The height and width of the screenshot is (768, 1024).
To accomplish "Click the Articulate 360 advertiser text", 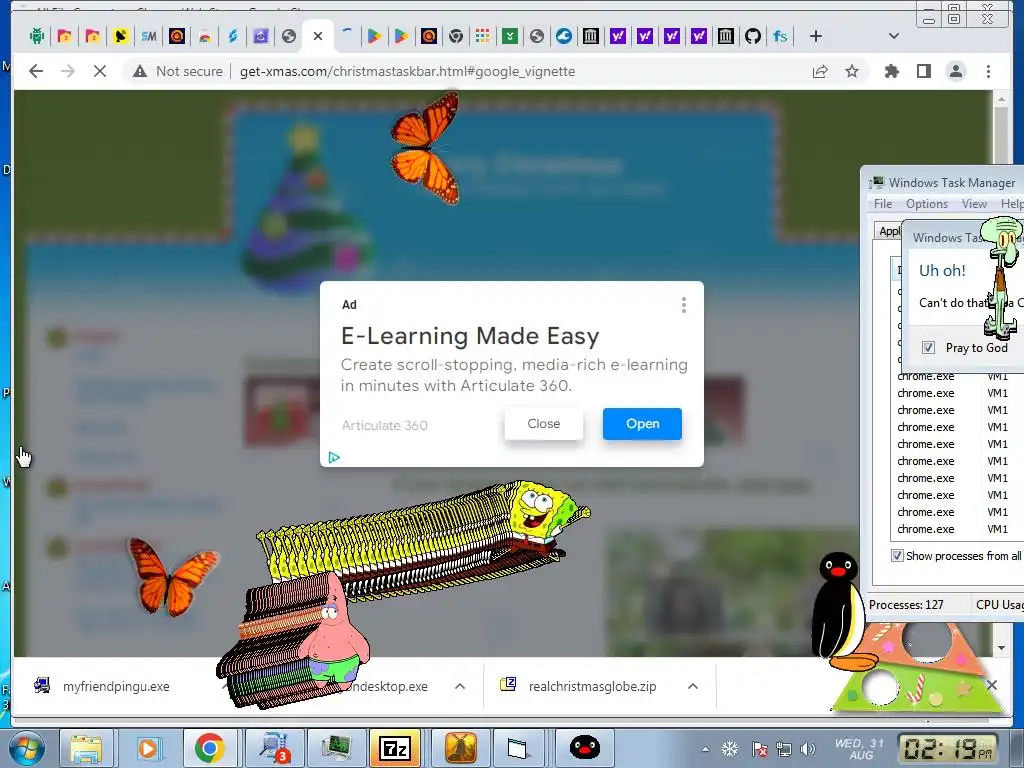I will click(385, 425).
